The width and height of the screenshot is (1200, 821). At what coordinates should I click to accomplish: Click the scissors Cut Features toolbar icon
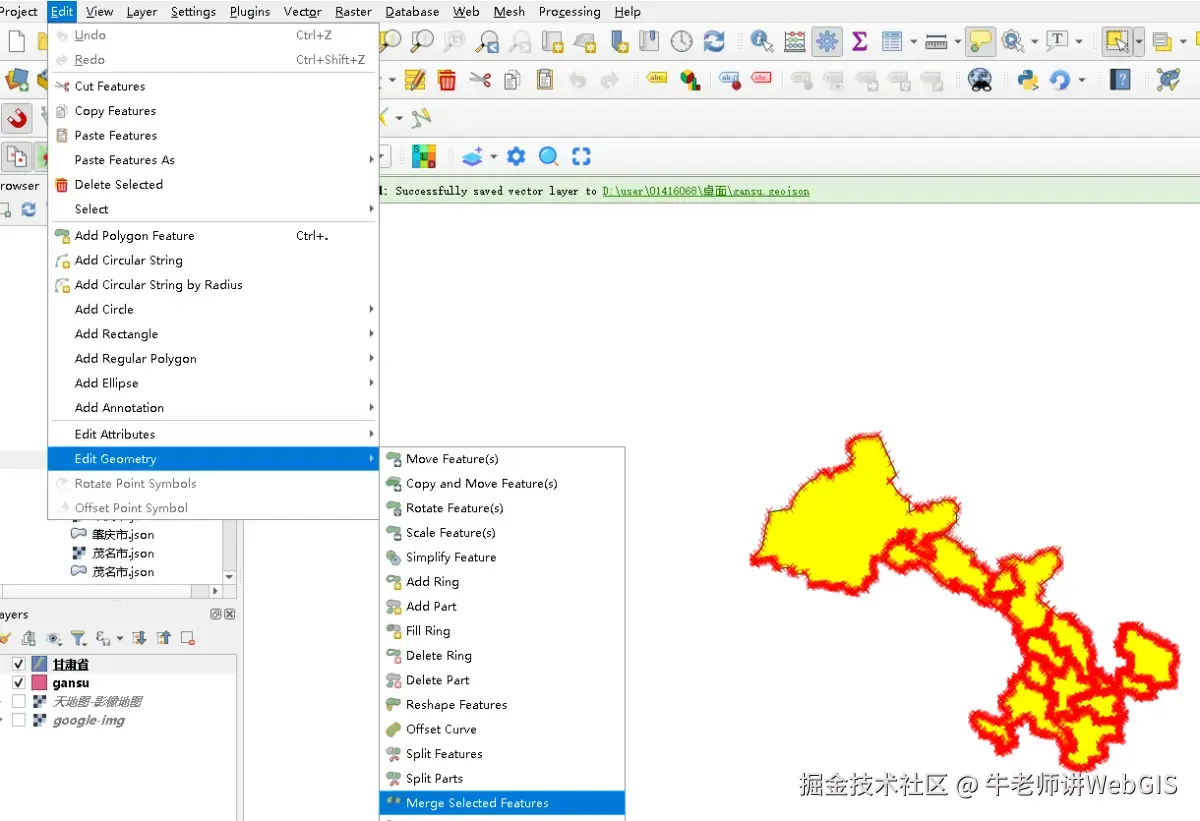tap(480, 80)
